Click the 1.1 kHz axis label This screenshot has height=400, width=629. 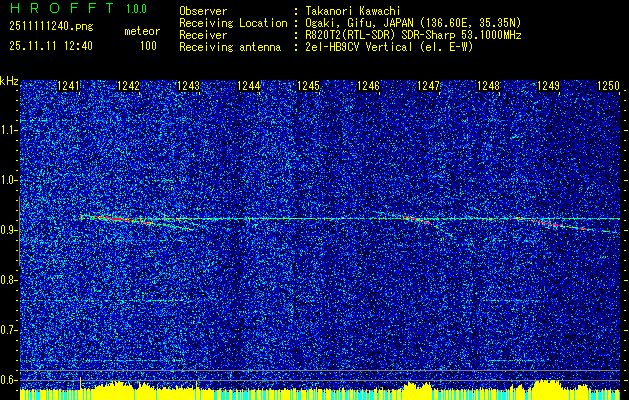tap(7, 130)
